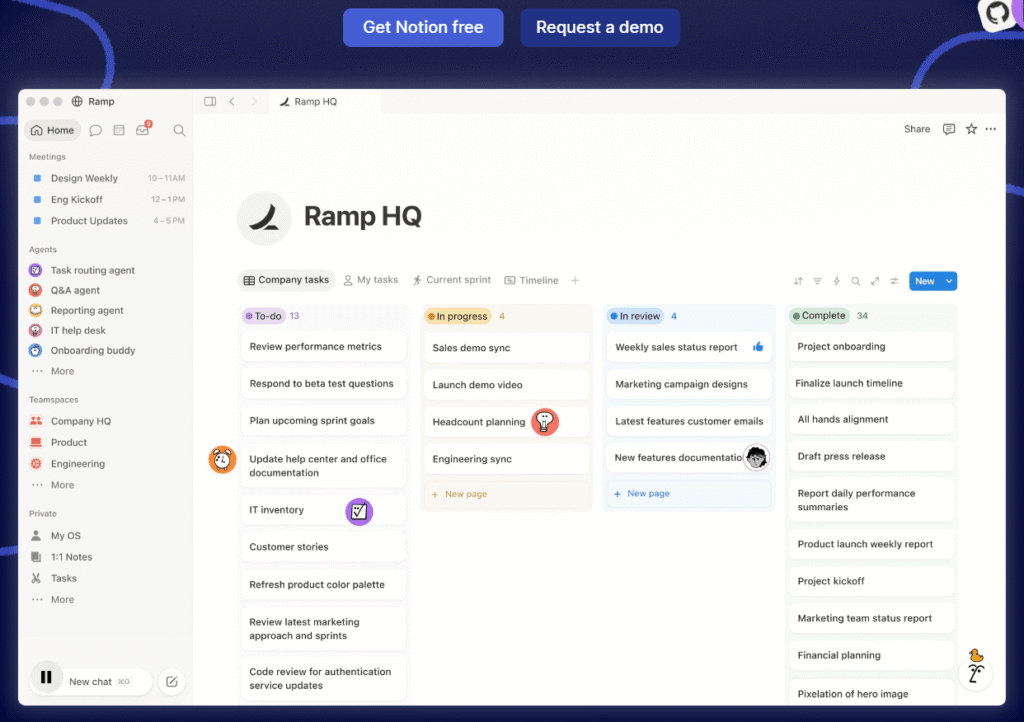Click the blue New button
Viewport: 1024px width, 722px height.
click(925, 281)
